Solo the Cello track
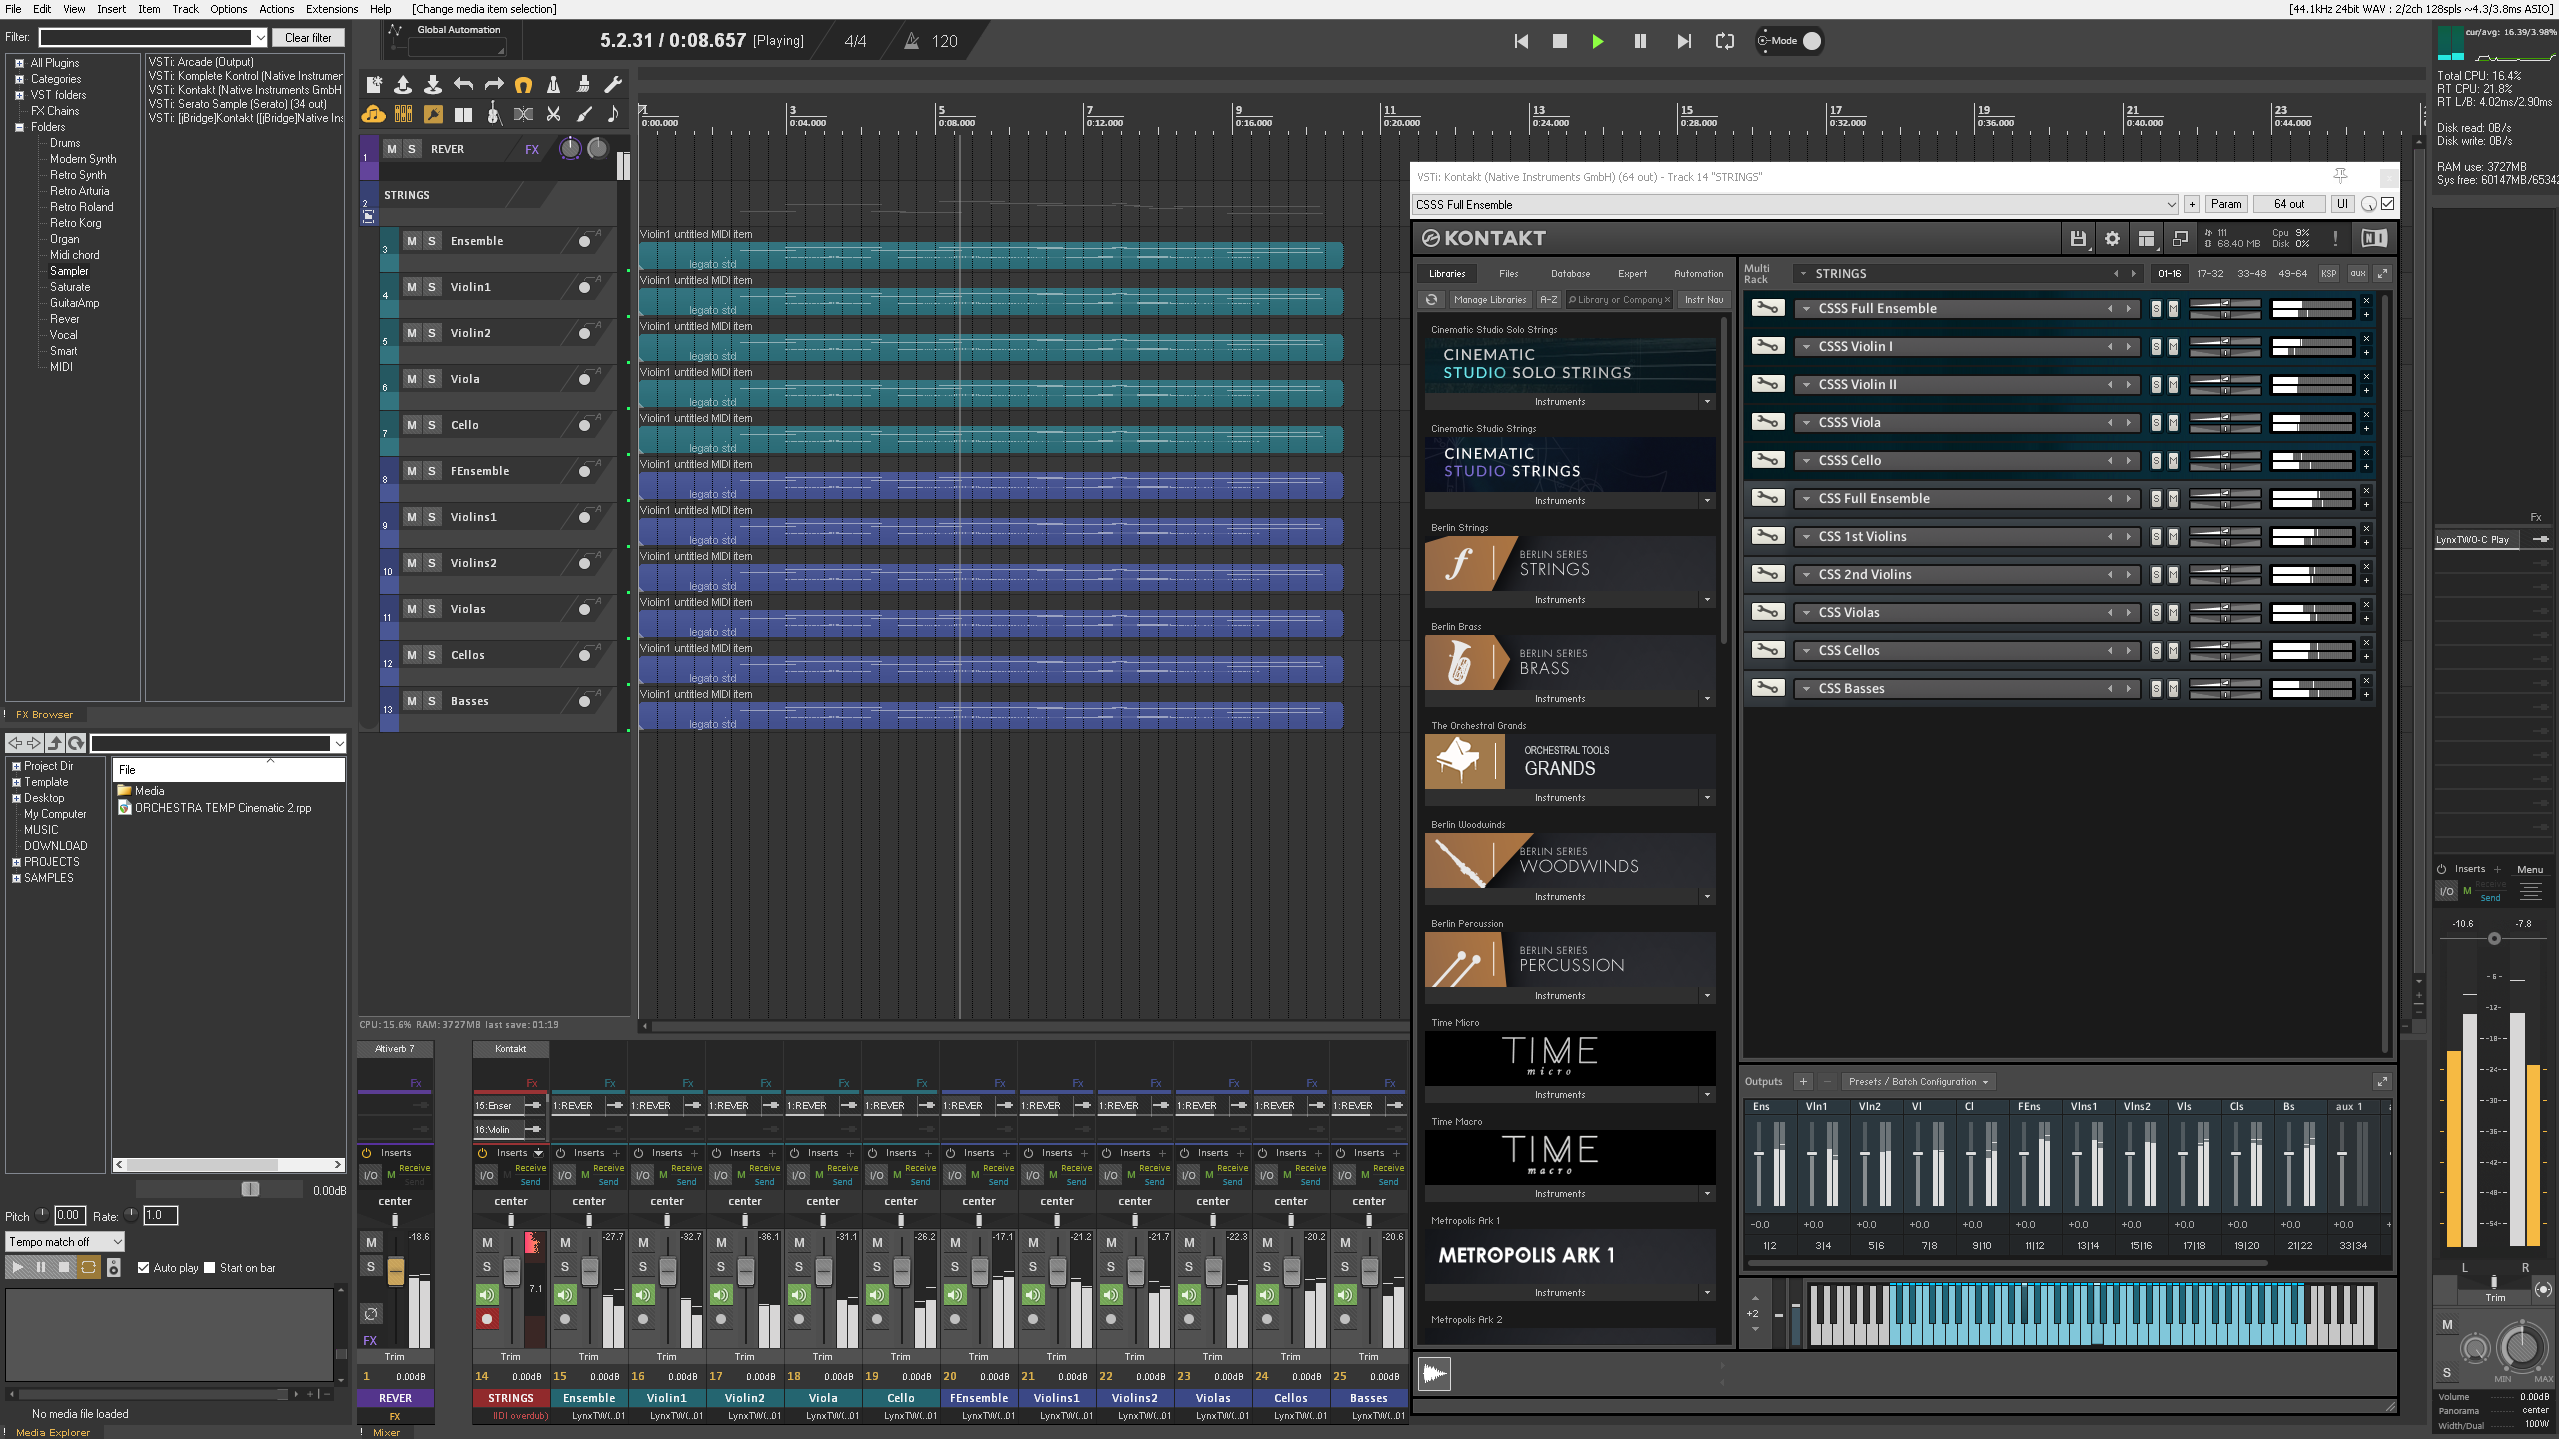The height and width of the screenshot is (1439, 2559). click(x=432, y=425)
